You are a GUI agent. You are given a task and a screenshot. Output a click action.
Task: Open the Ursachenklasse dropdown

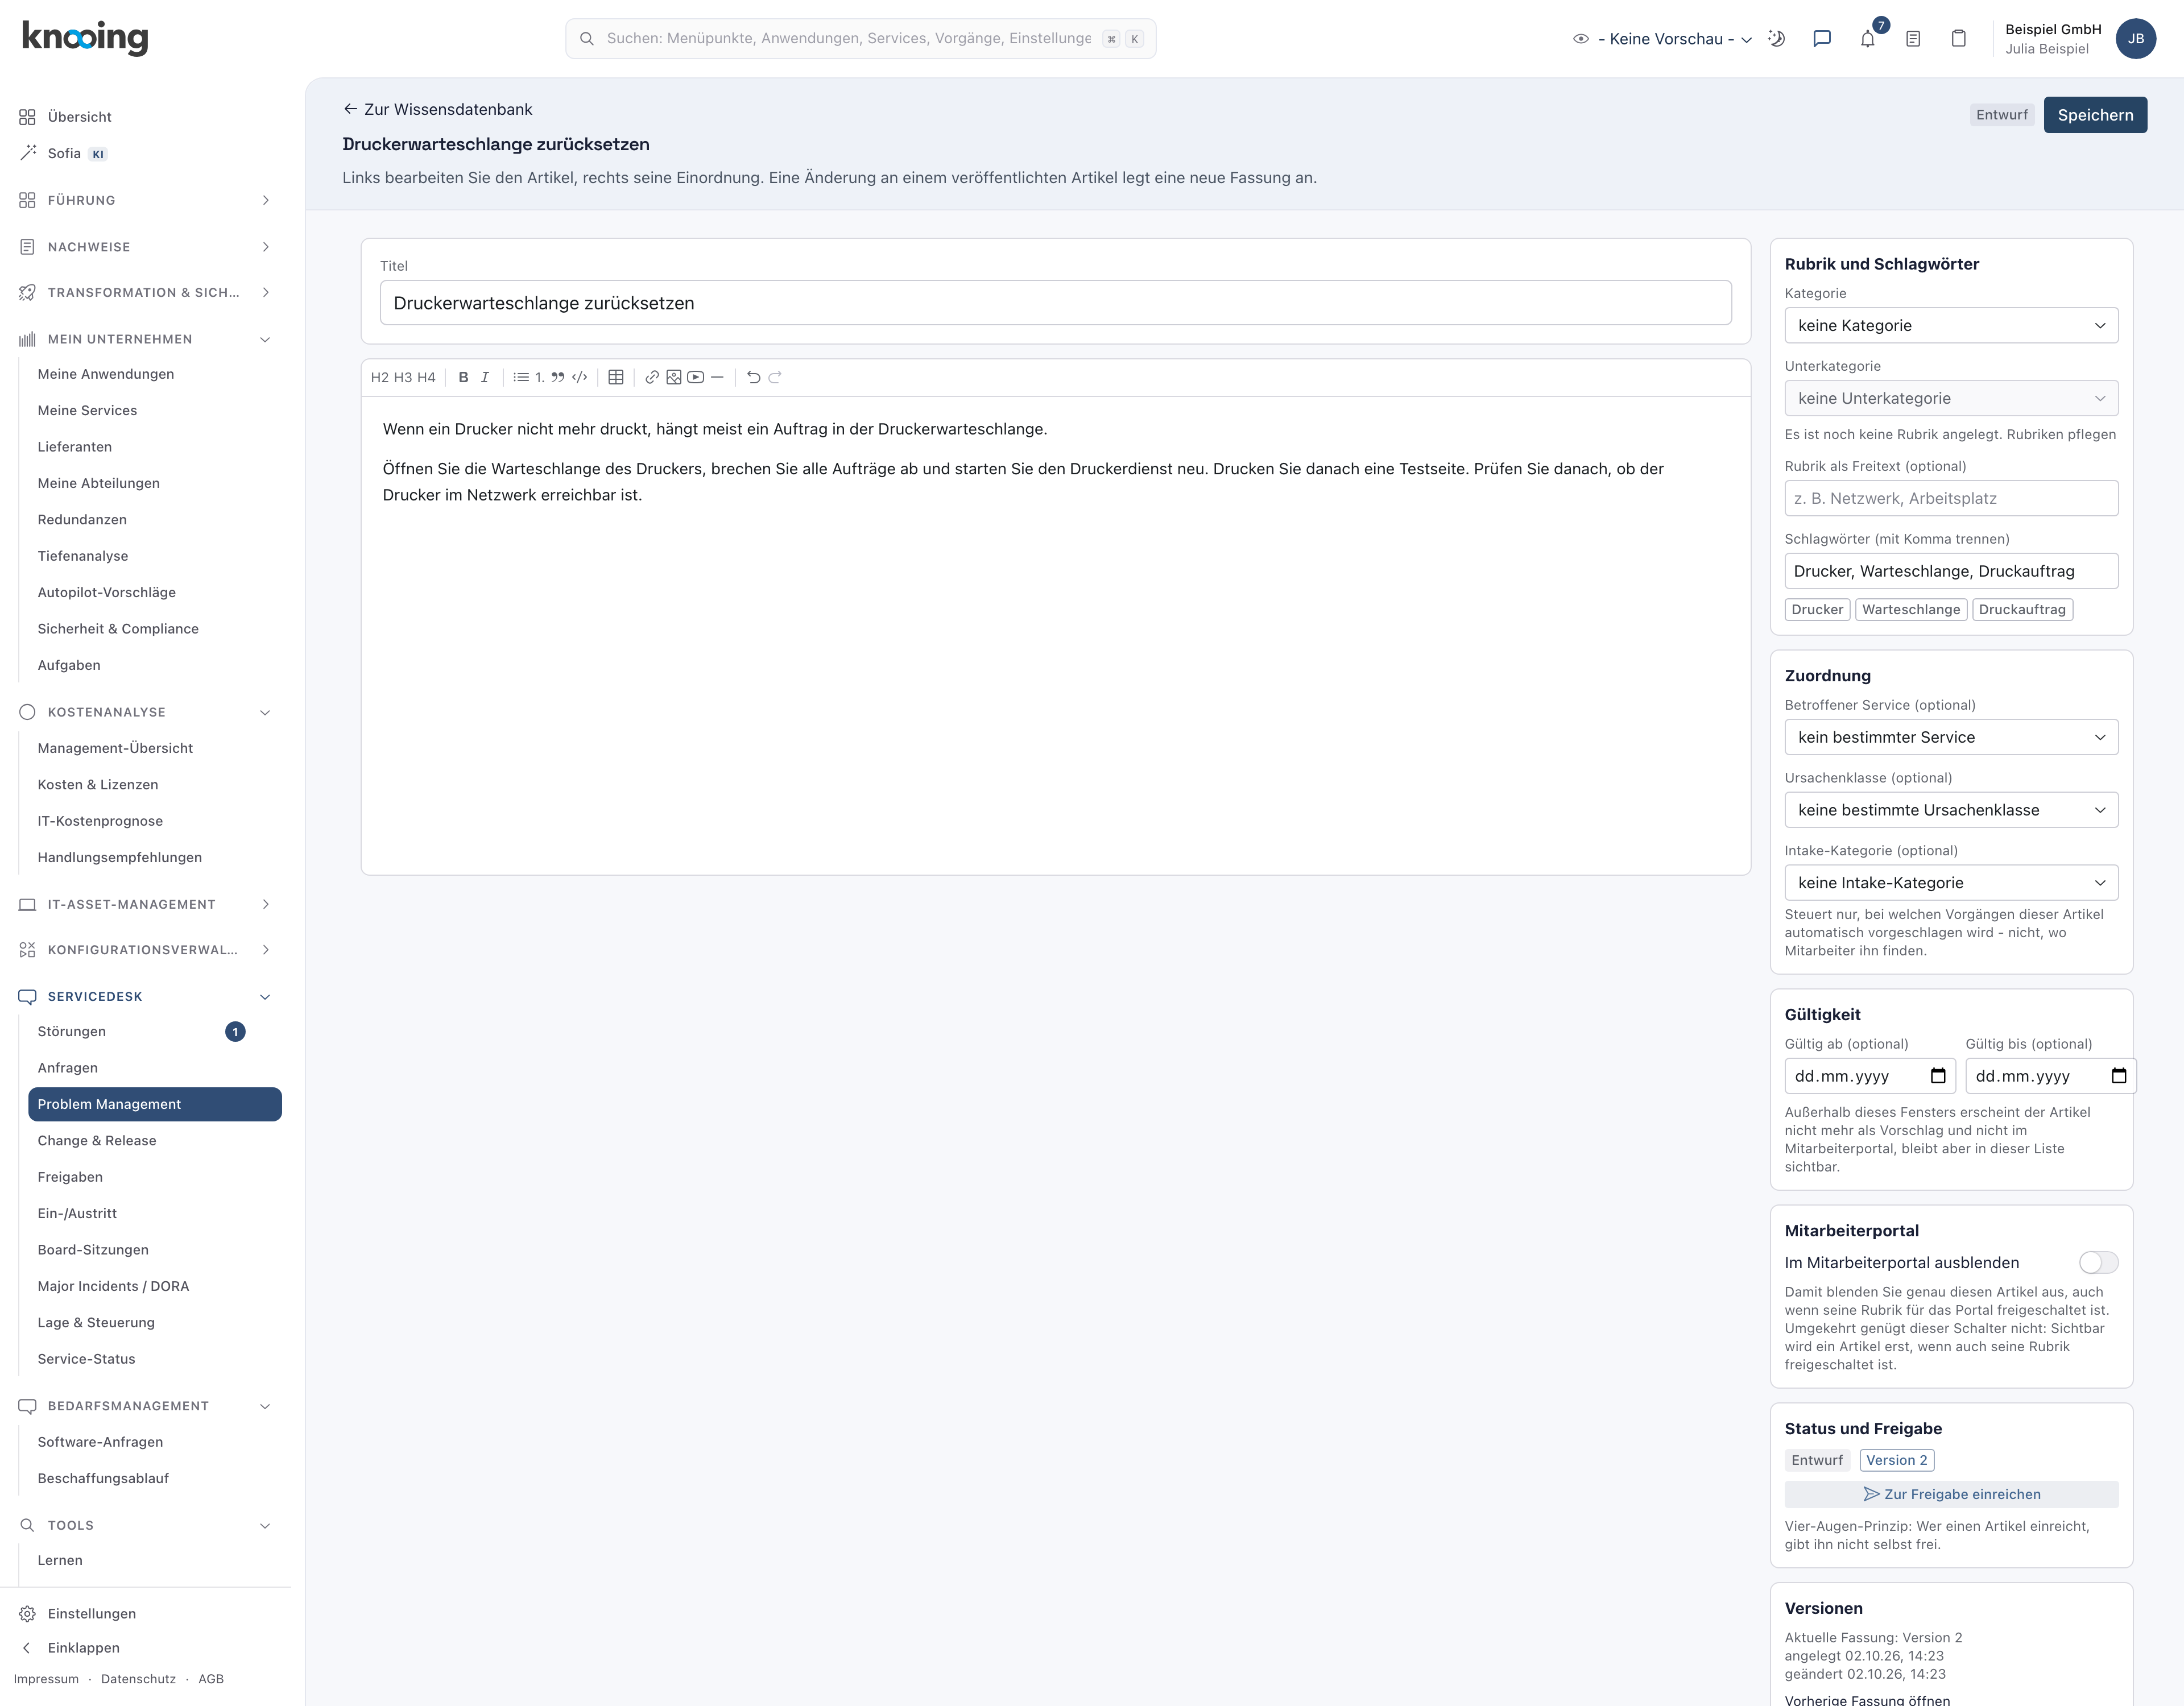pos(1951,810)
